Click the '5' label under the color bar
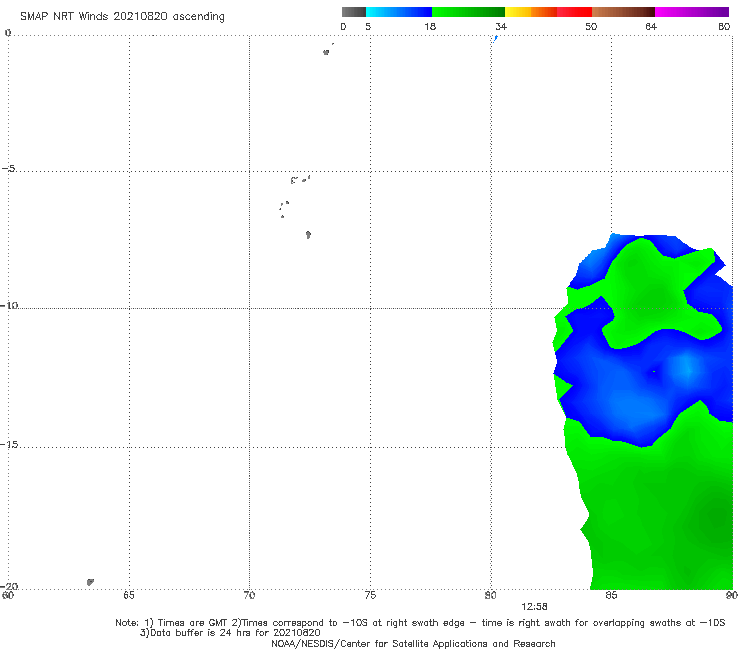The height and width of the screenshot is (650, 740). click(x=368, y=26)
